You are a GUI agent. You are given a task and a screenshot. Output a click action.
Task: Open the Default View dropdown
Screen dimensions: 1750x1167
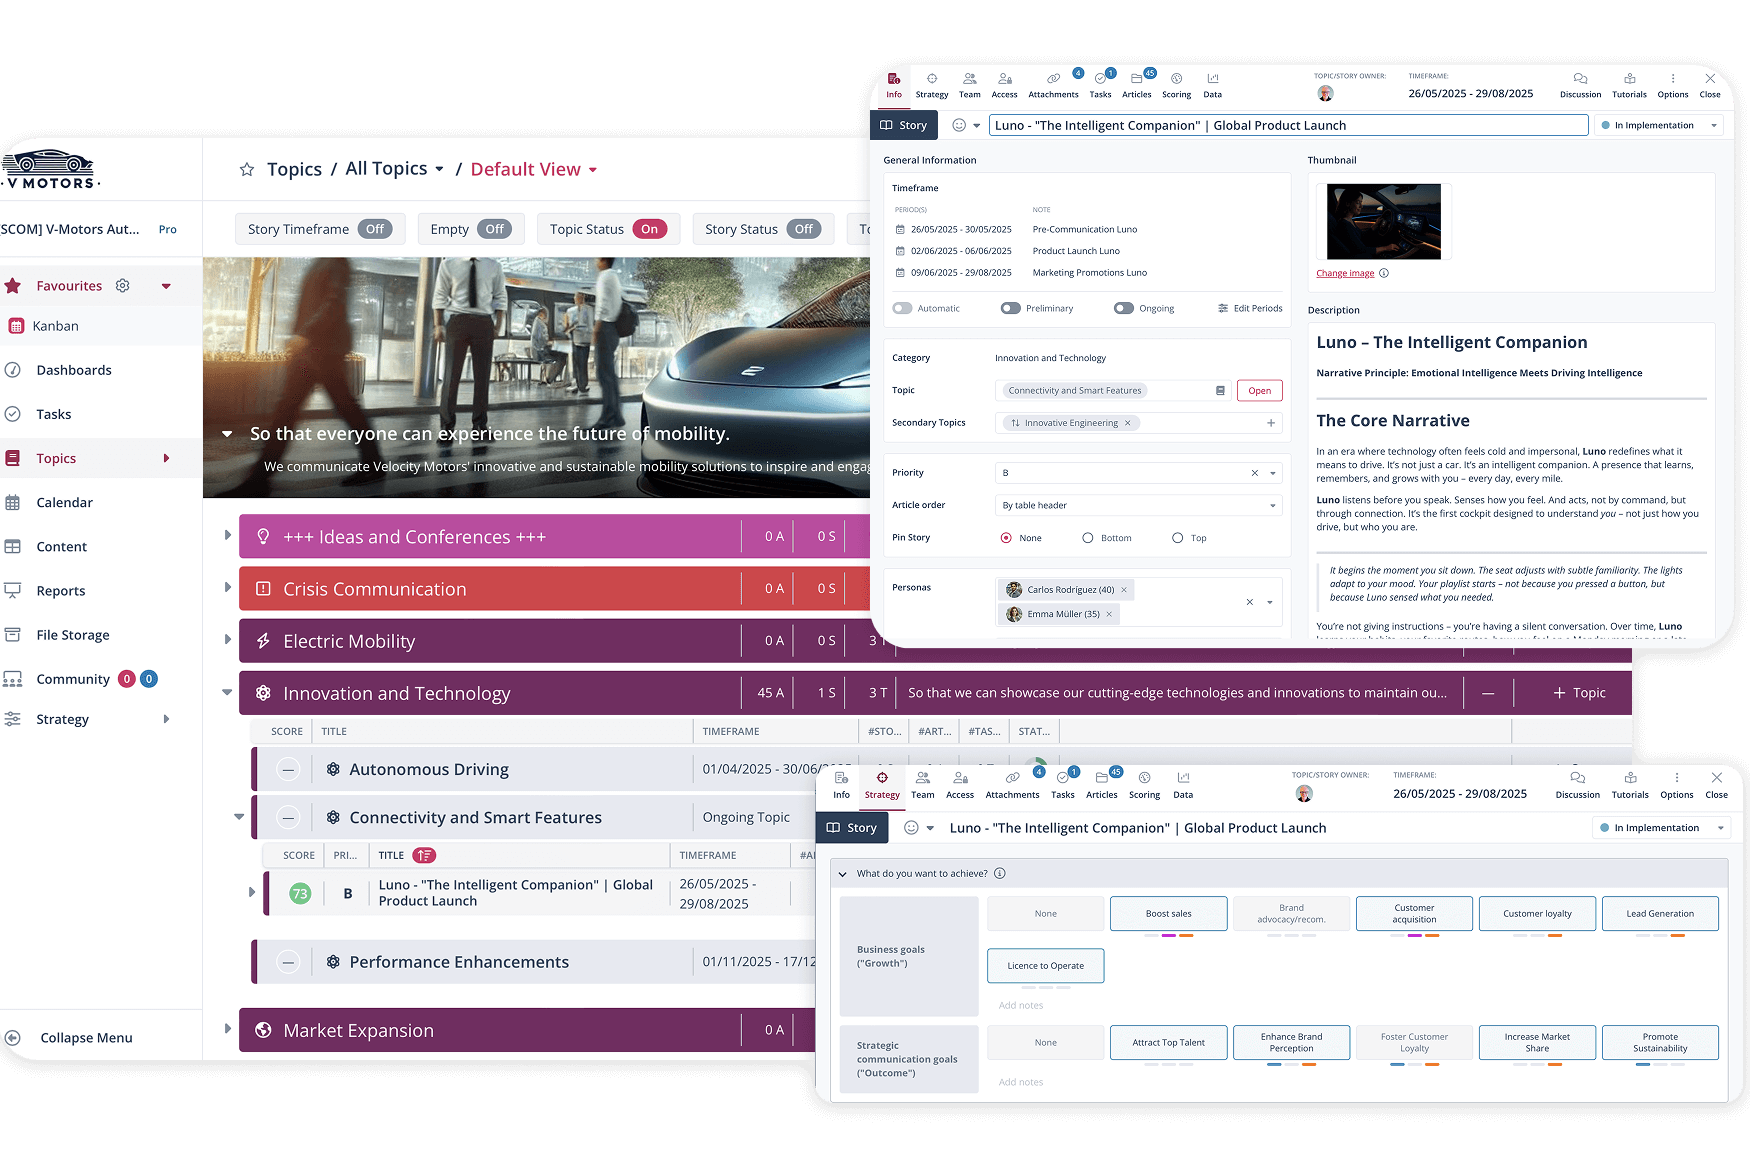click(x=534, y=170)
